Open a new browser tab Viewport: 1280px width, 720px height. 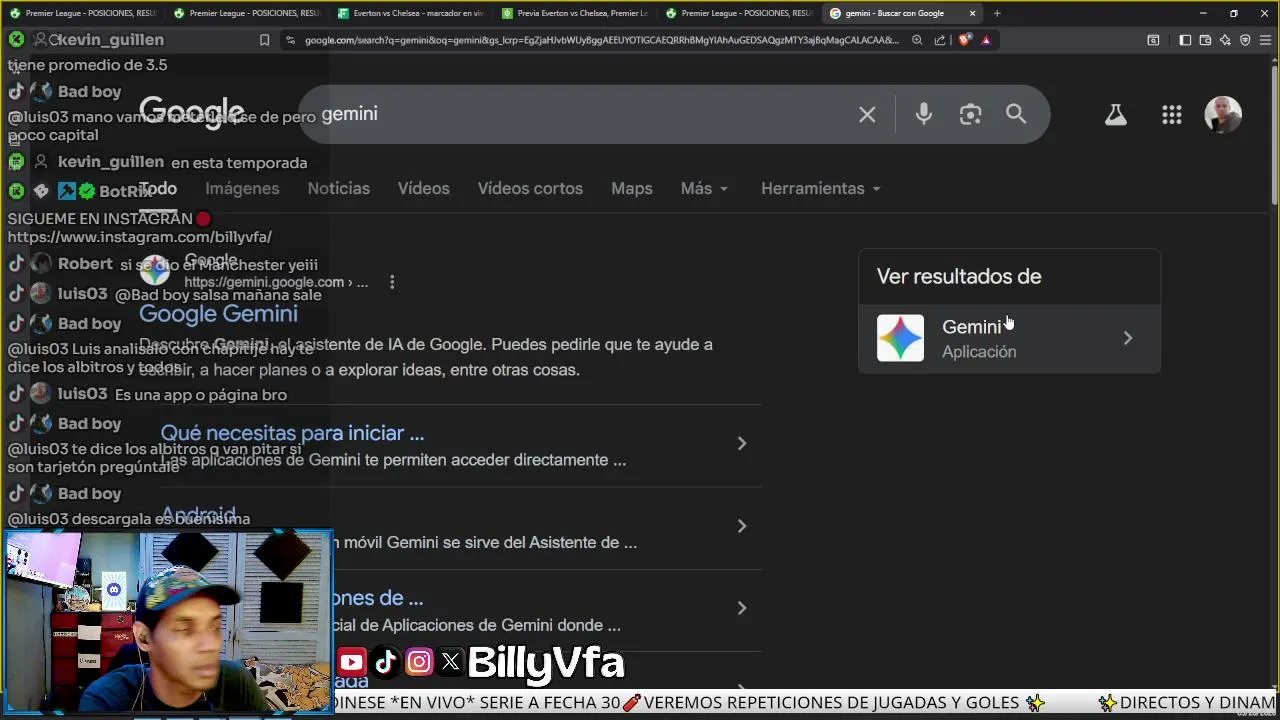coord(997,13)
